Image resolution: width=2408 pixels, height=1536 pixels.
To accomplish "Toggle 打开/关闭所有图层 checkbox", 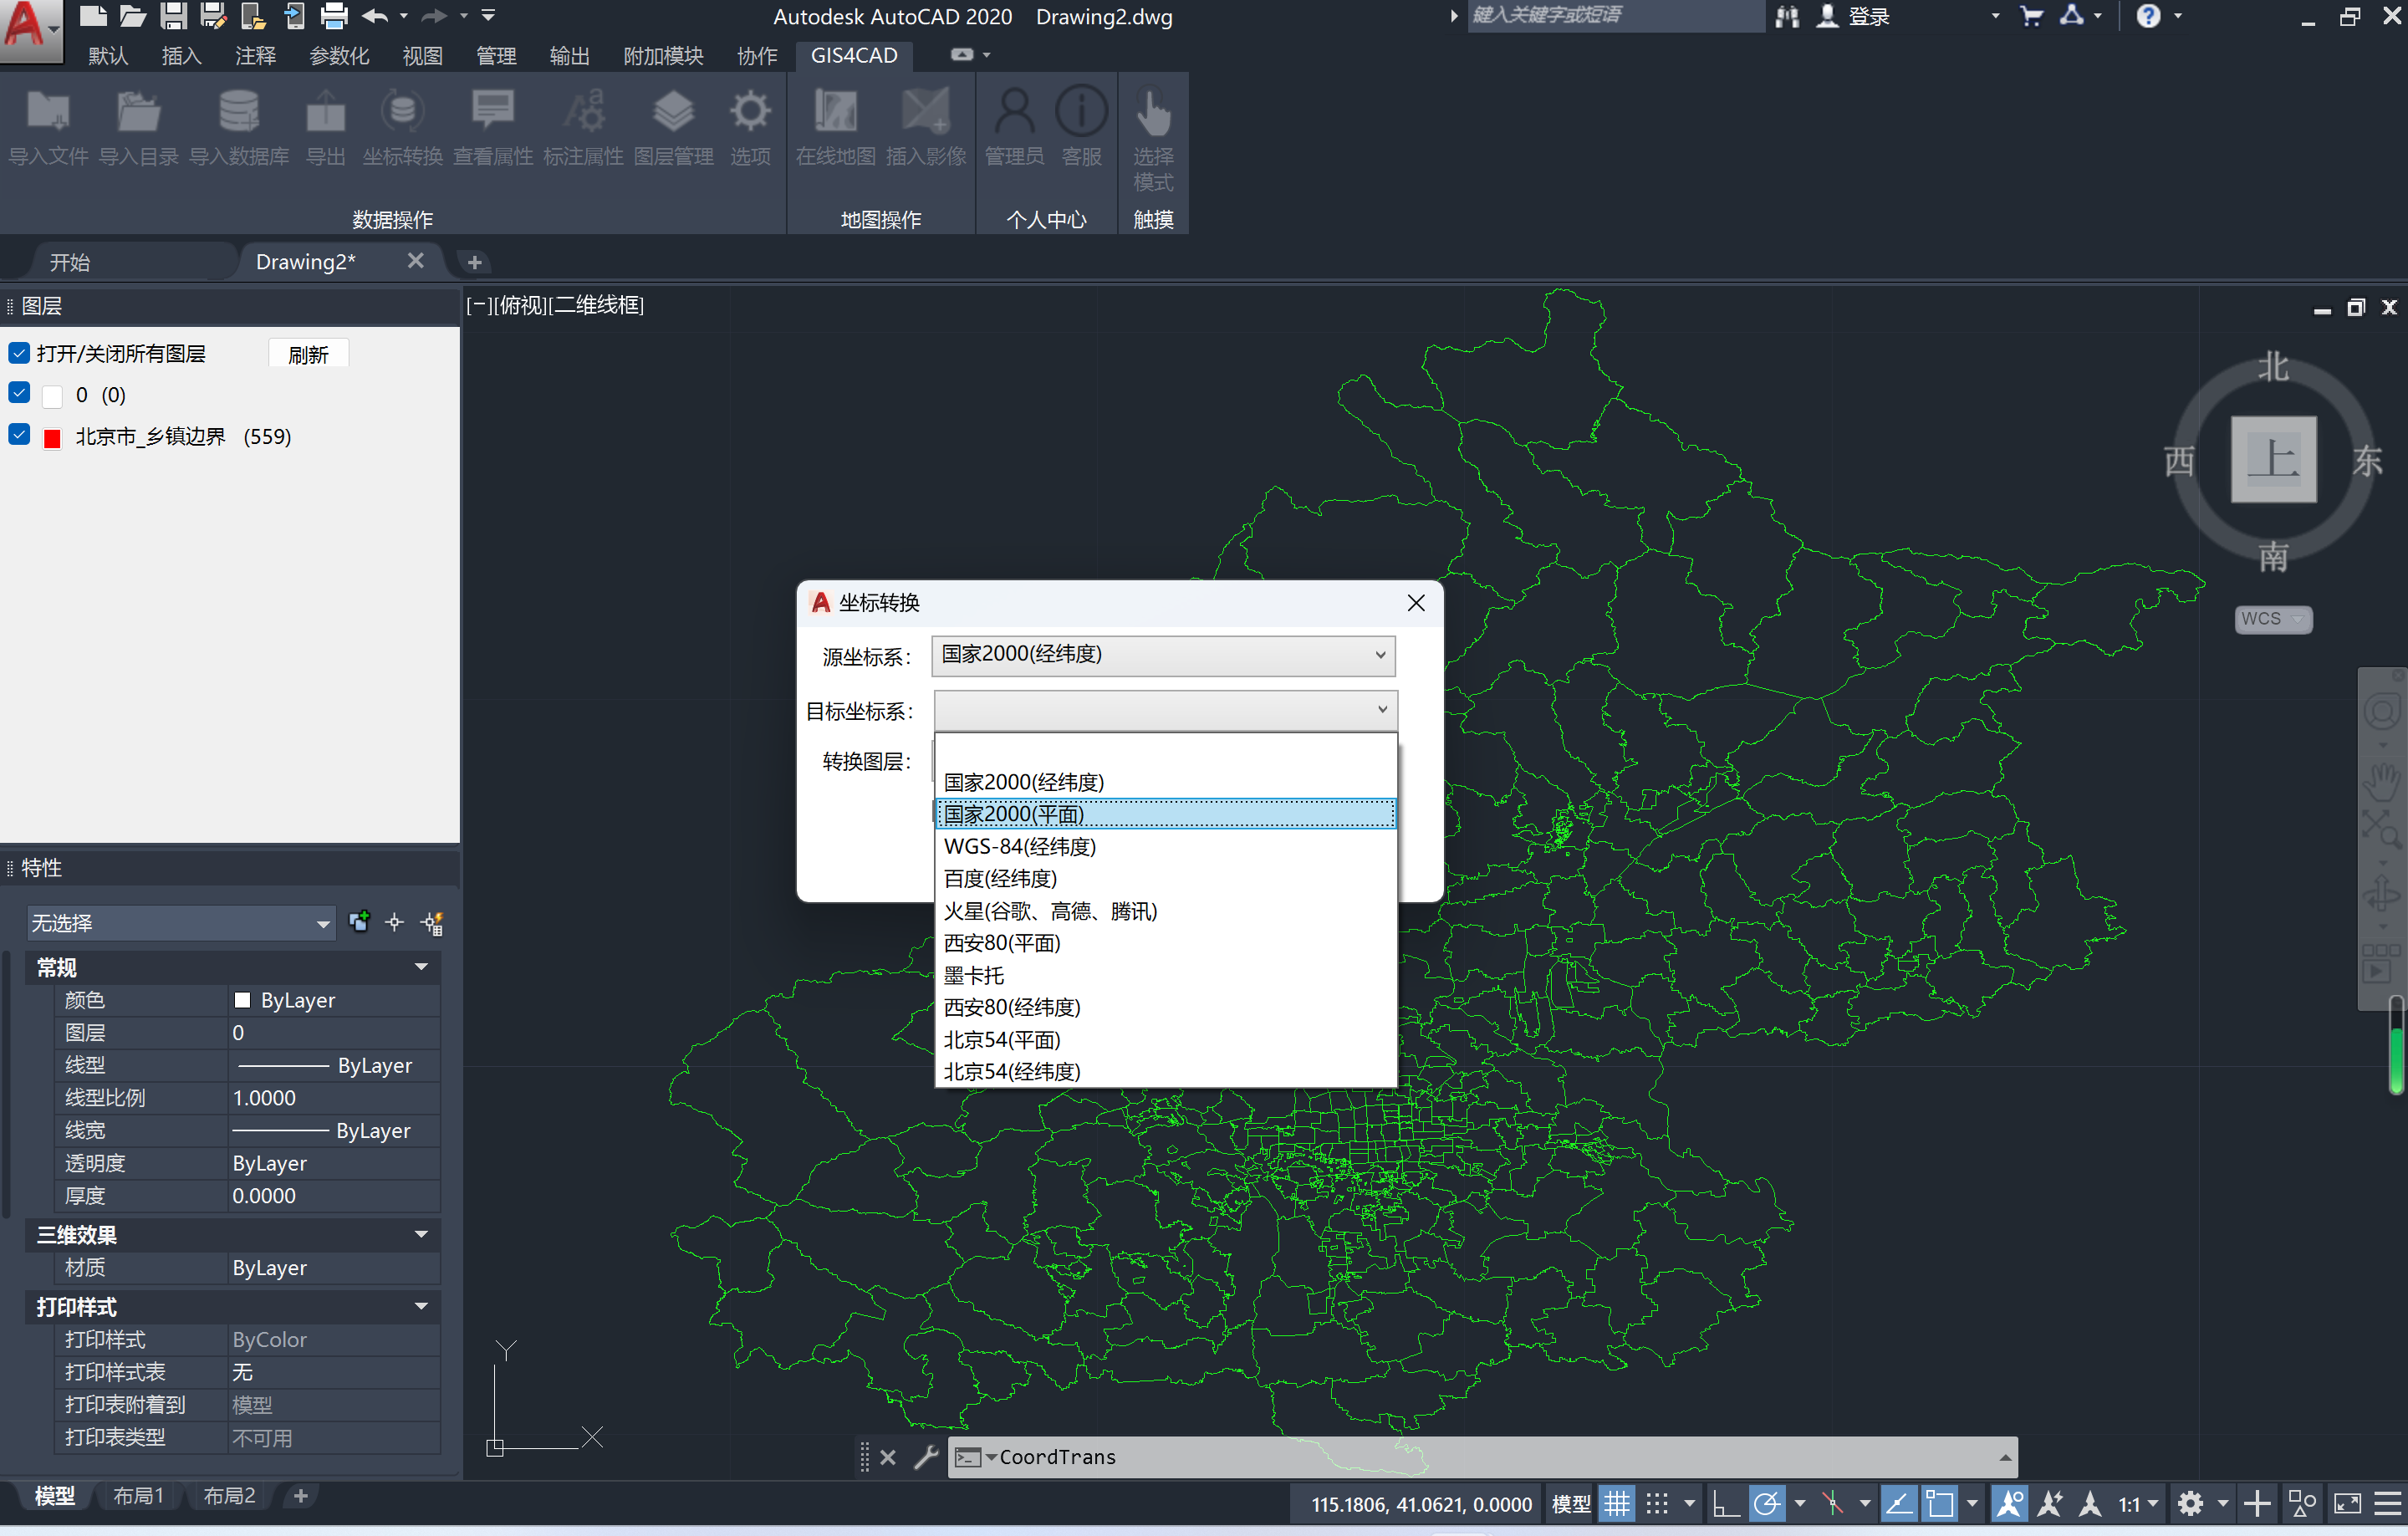I will tap(19, 353).
